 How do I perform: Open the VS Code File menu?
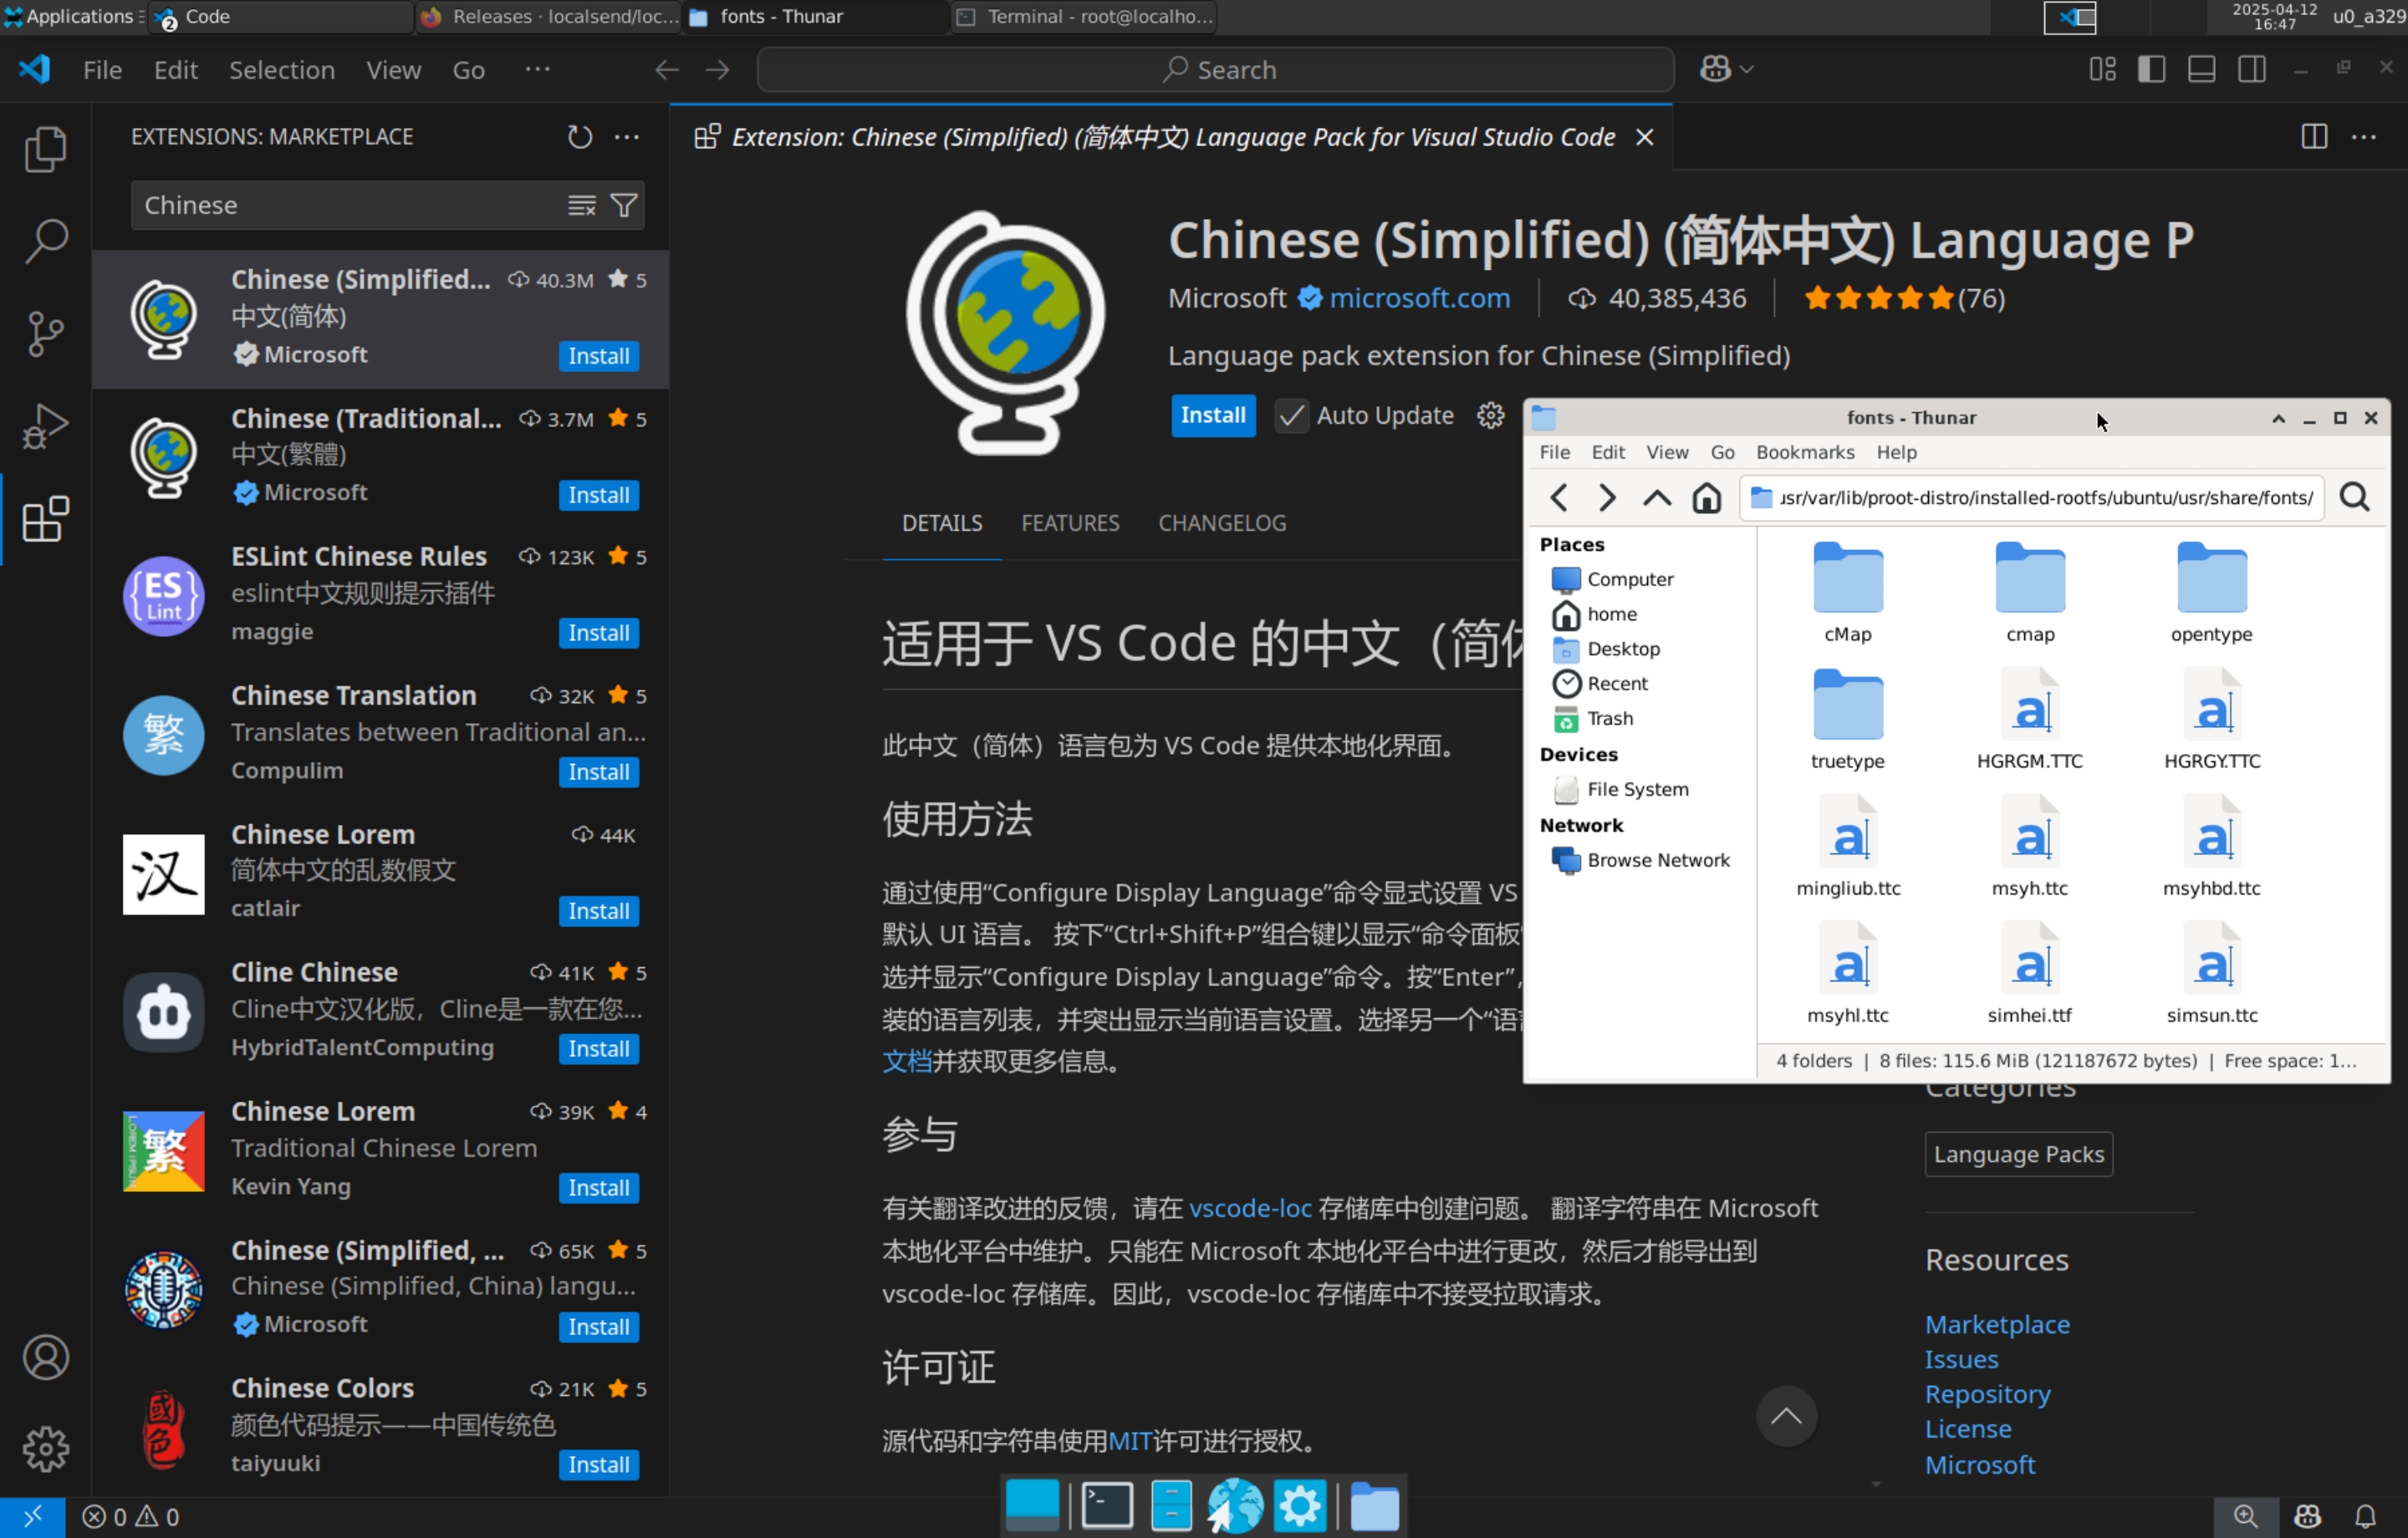click(102, 70)
